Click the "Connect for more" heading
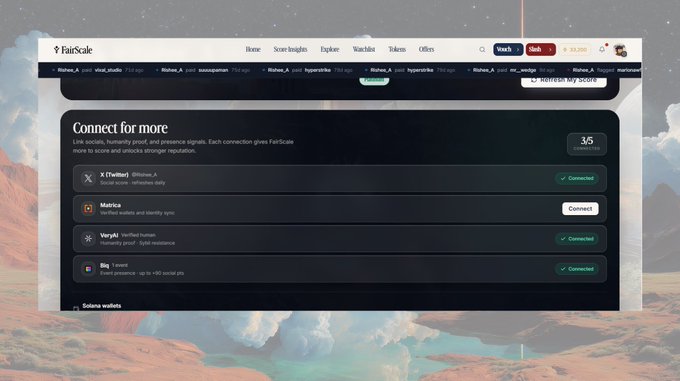The width and height of the screenshot is (680, 381). point(120,128)
